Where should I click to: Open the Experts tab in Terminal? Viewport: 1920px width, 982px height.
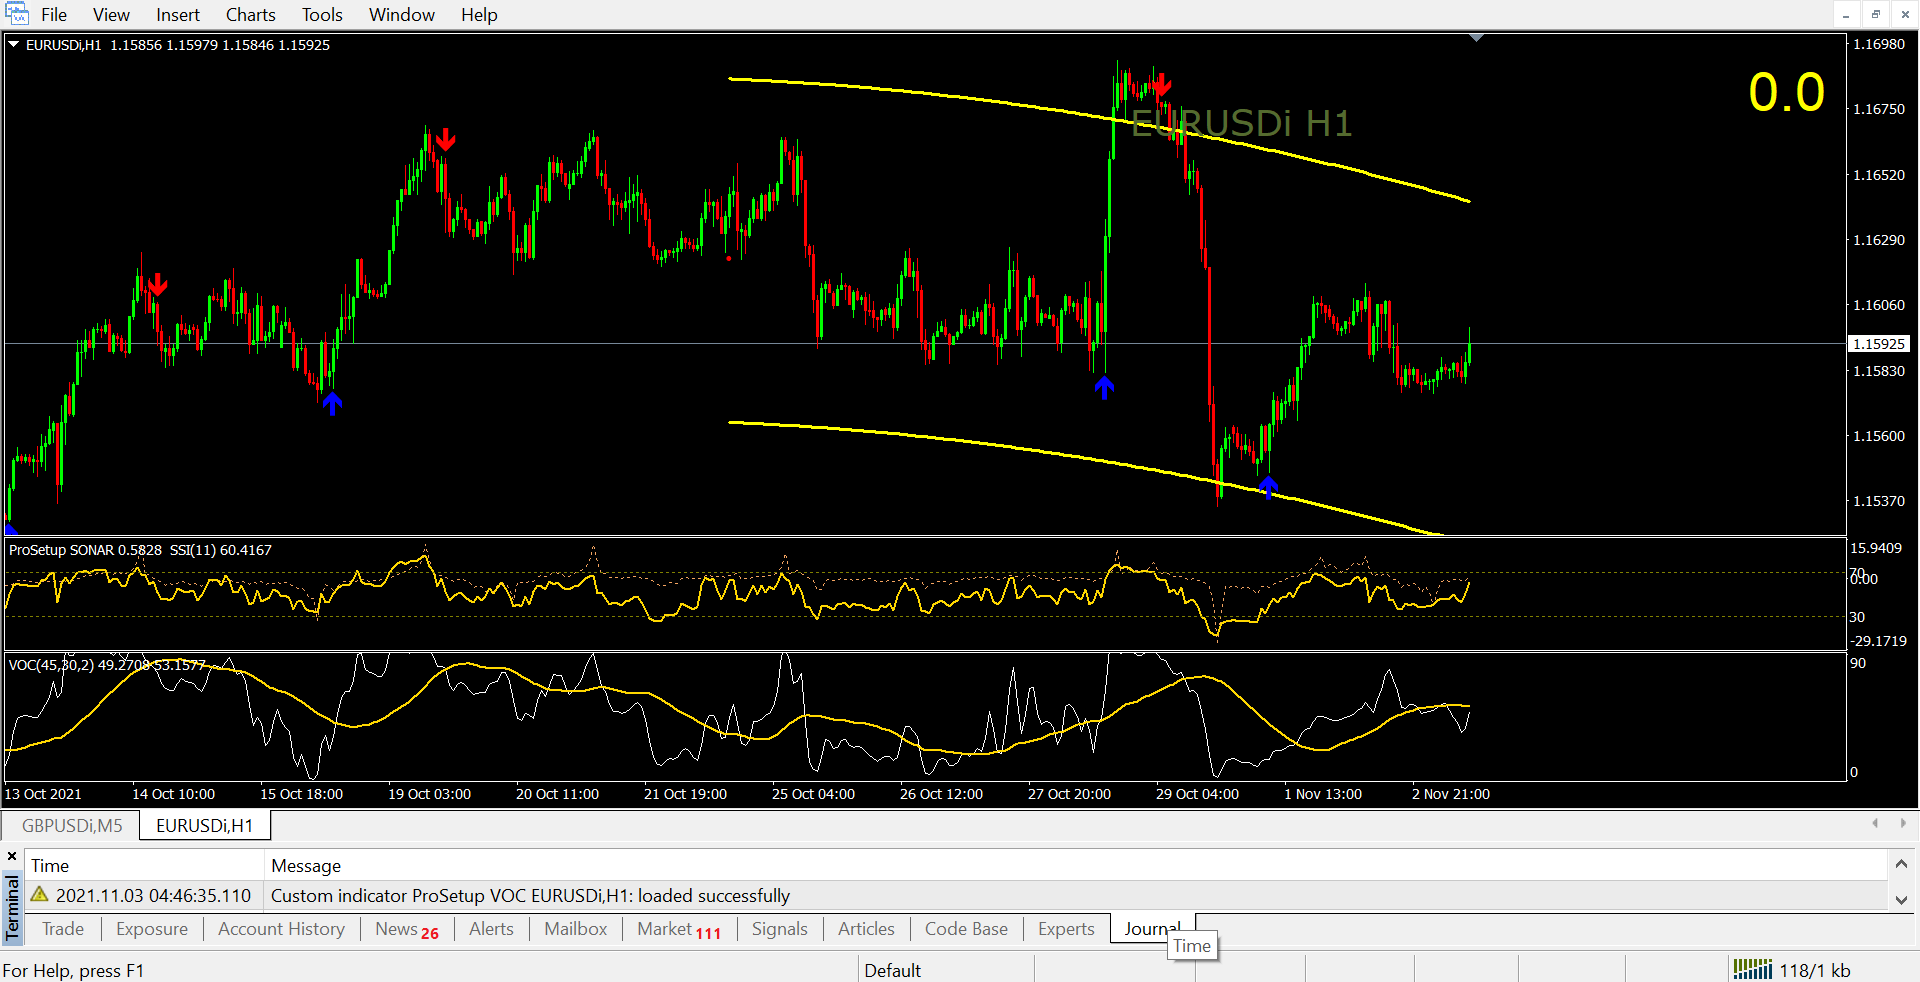point(1065,929)
